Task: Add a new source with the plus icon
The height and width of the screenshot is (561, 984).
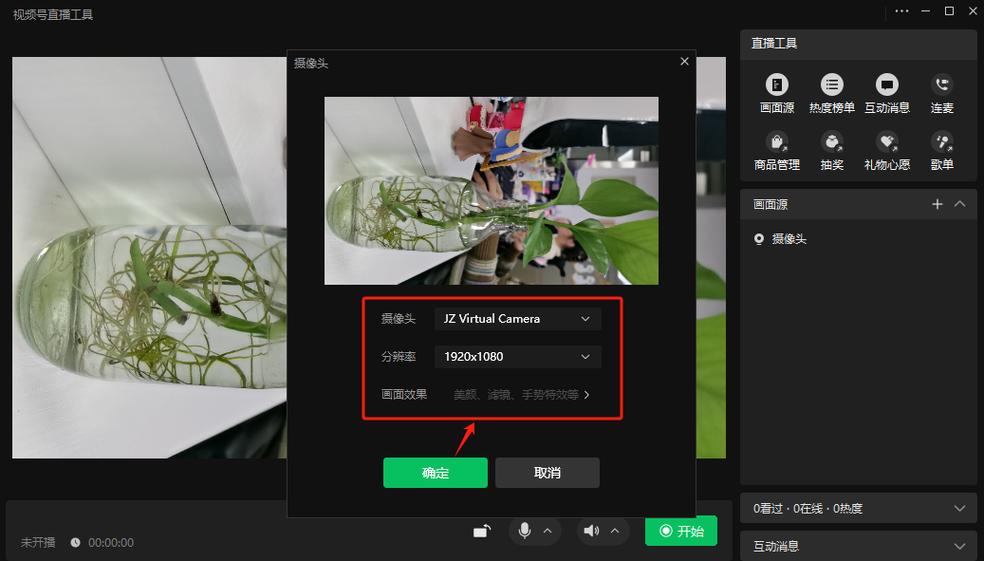Action: pyautogui.click(x=937, y=204)
